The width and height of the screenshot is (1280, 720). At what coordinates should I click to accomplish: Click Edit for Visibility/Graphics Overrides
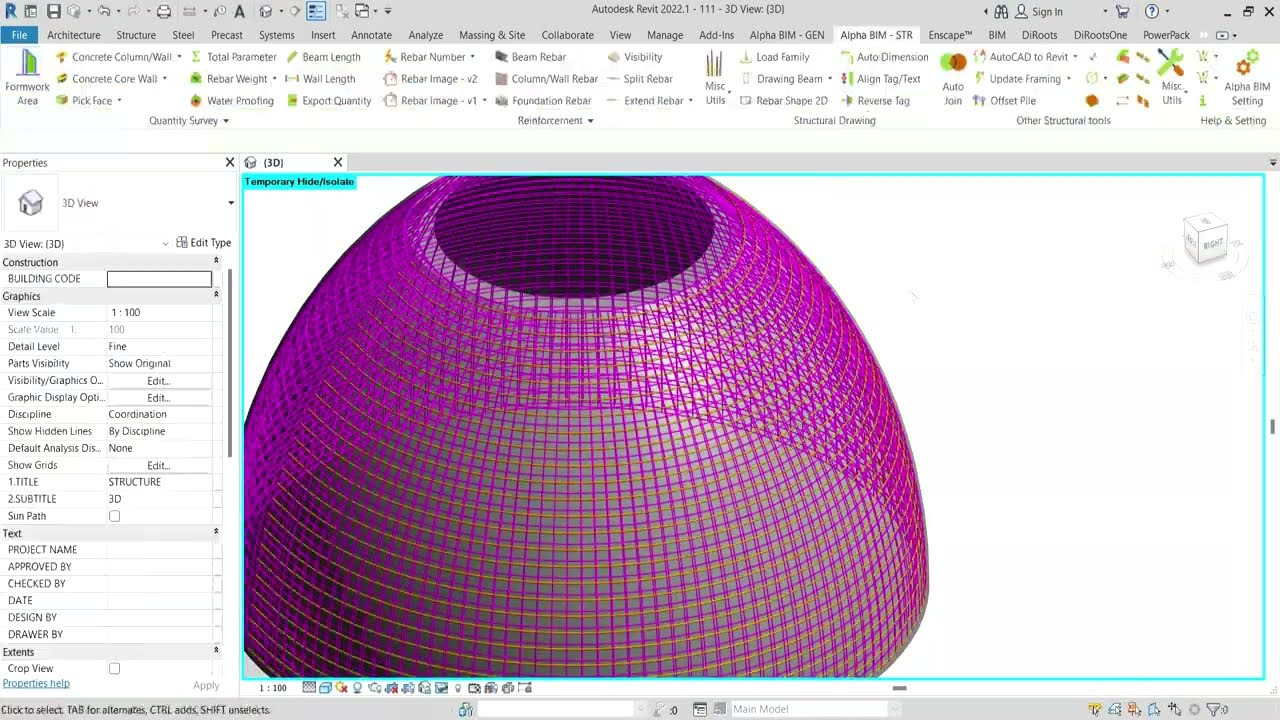pos(158,381)
